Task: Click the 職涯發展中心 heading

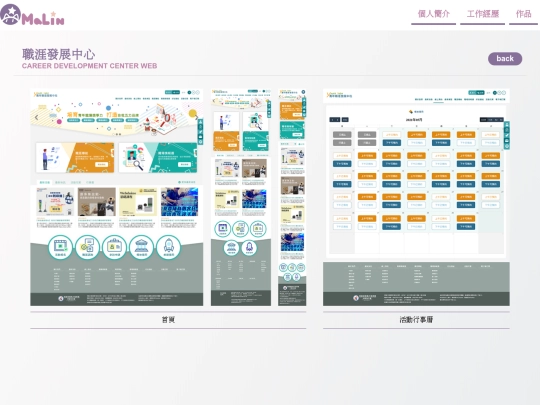Action: tap(59, 54)
